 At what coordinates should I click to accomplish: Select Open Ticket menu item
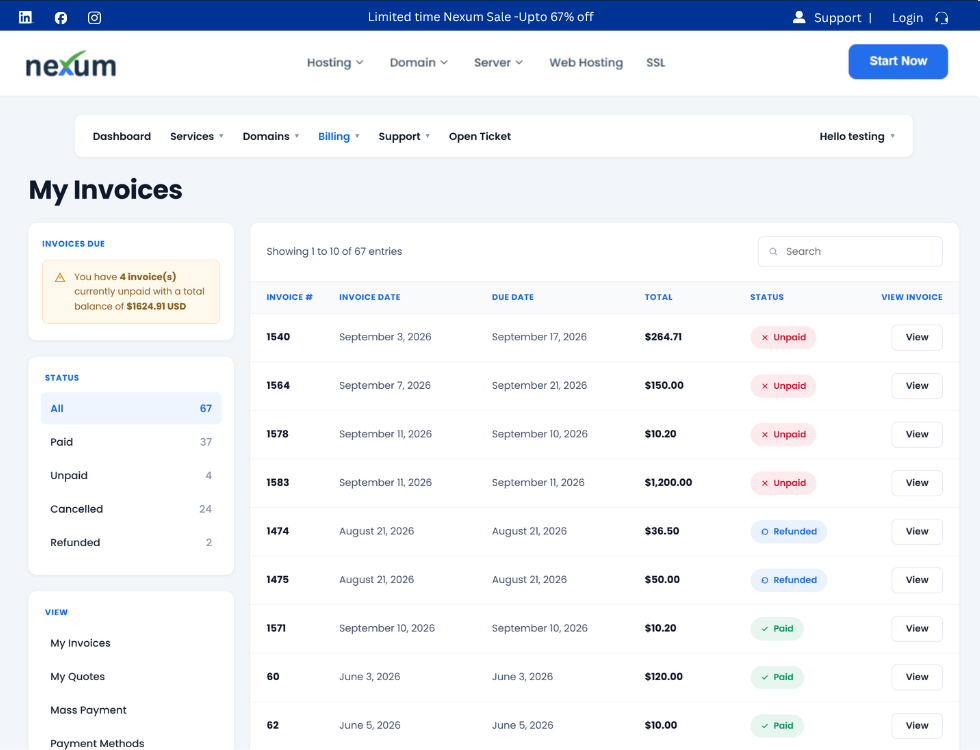tap(479, 136)
